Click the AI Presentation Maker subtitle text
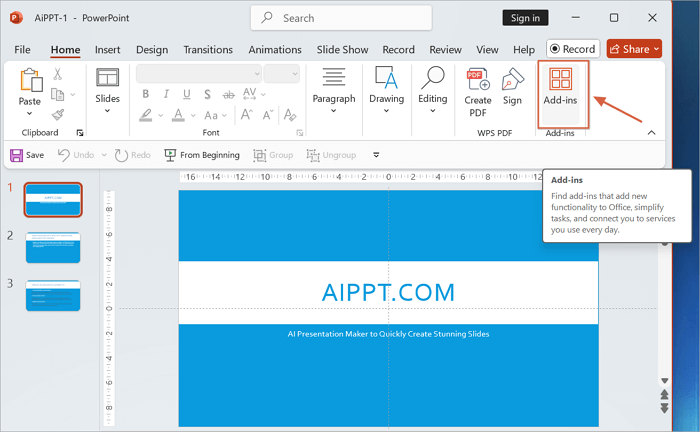The width and height of the screenshot is (700, 432). tap(388, 334)
